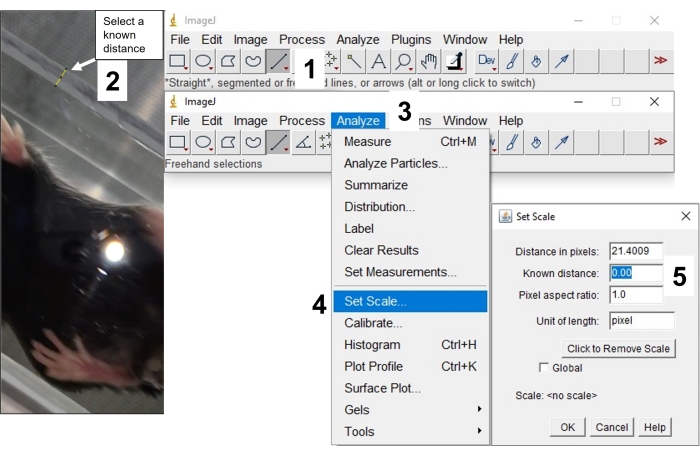
Task: Choose Calibrate... menu entry
Action: (x=410, y=323)
